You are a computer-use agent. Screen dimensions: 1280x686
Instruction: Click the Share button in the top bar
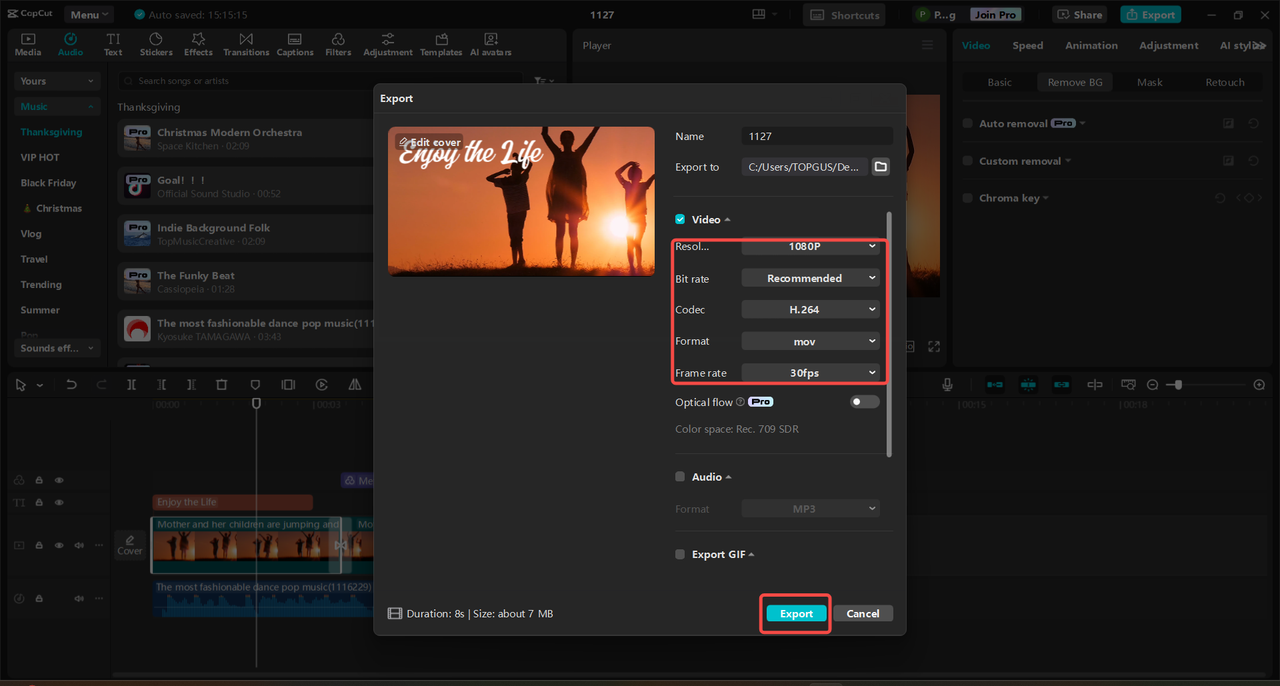coord(1080,15)
